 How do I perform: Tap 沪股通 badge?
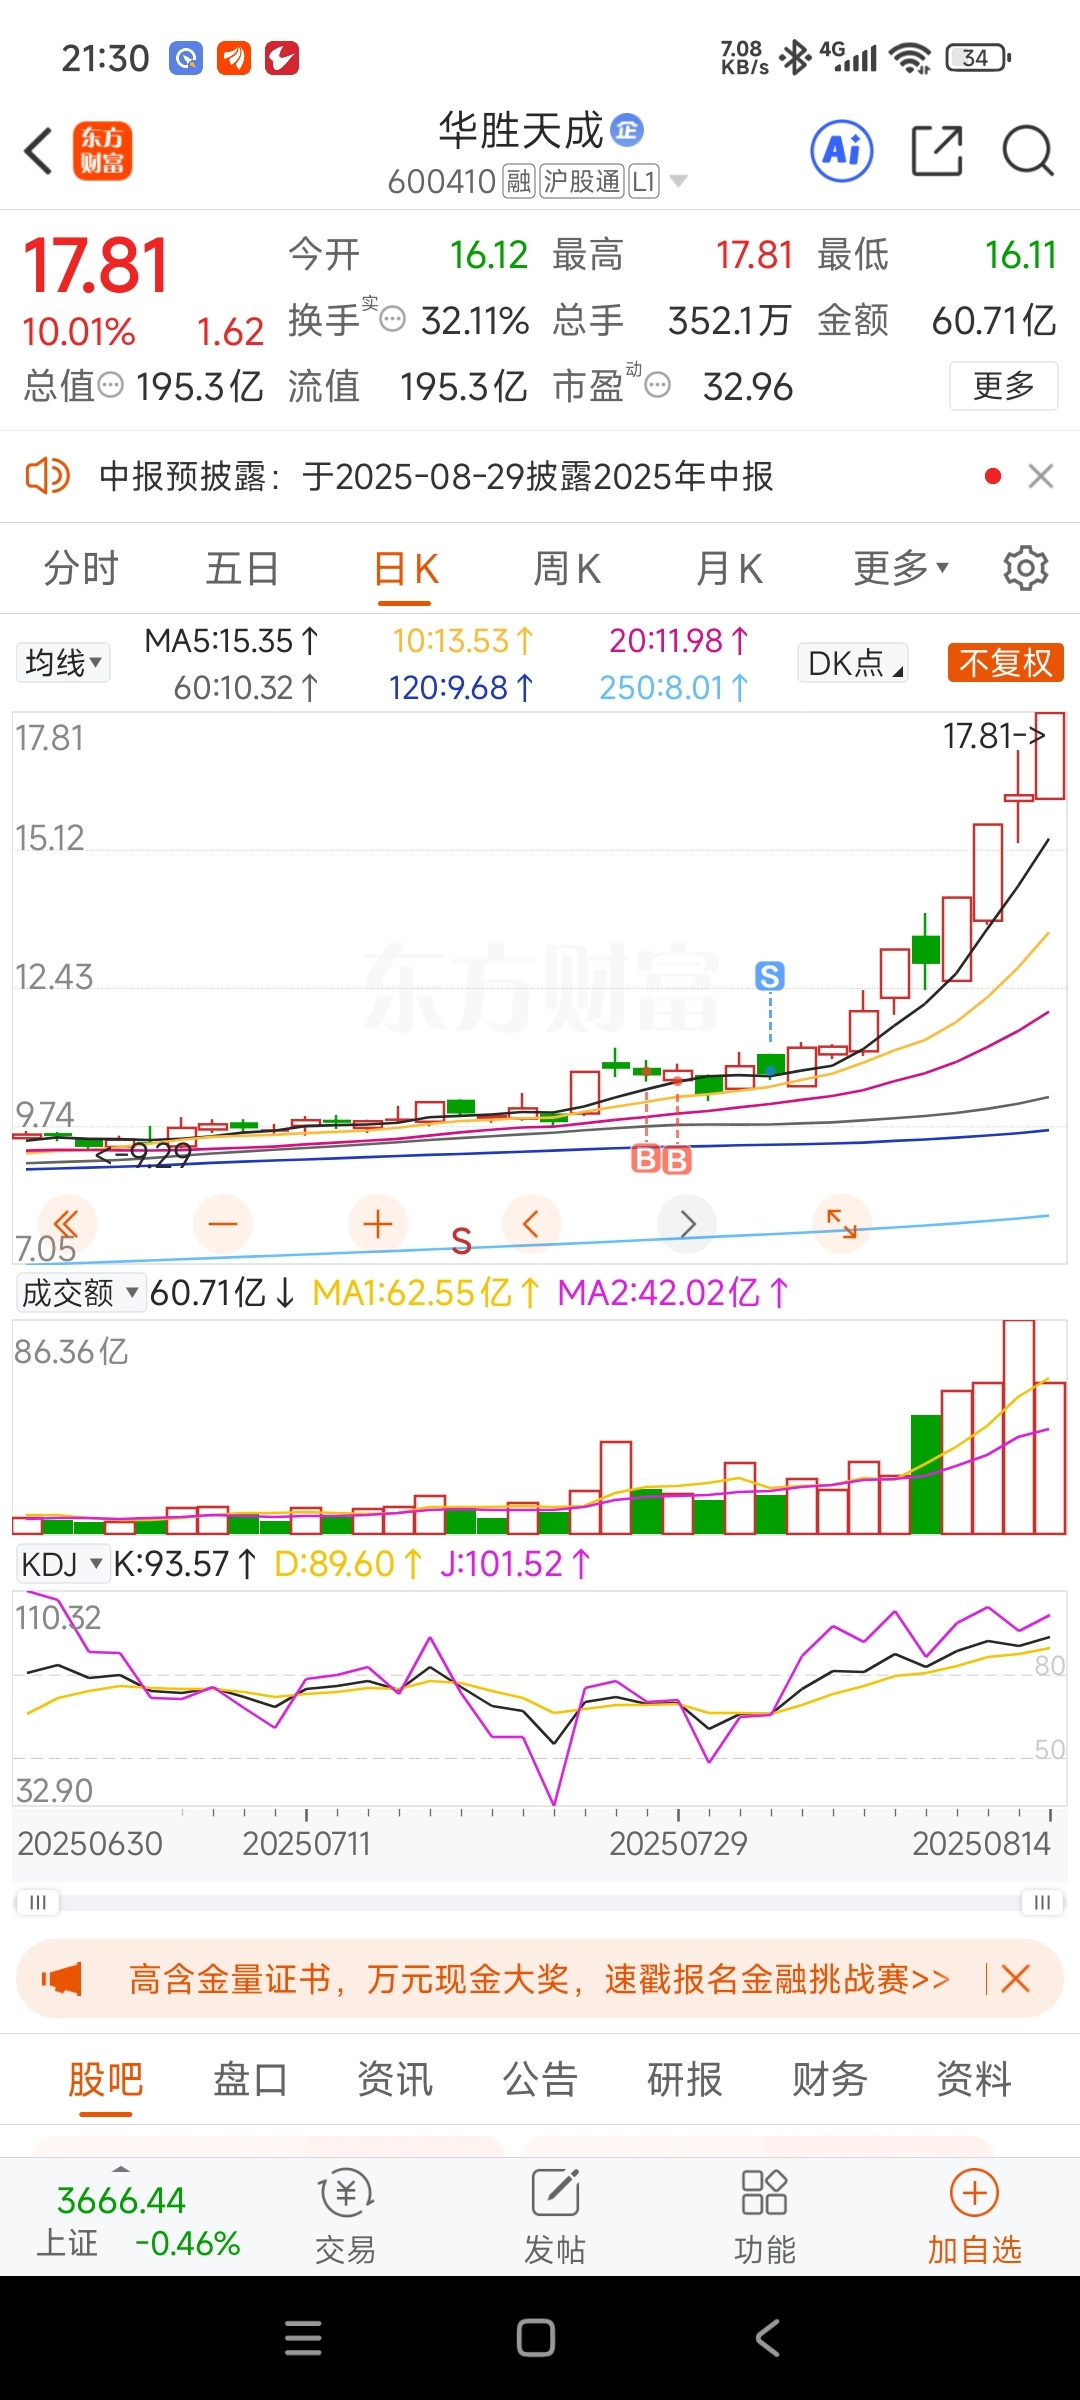pos(582,181)
